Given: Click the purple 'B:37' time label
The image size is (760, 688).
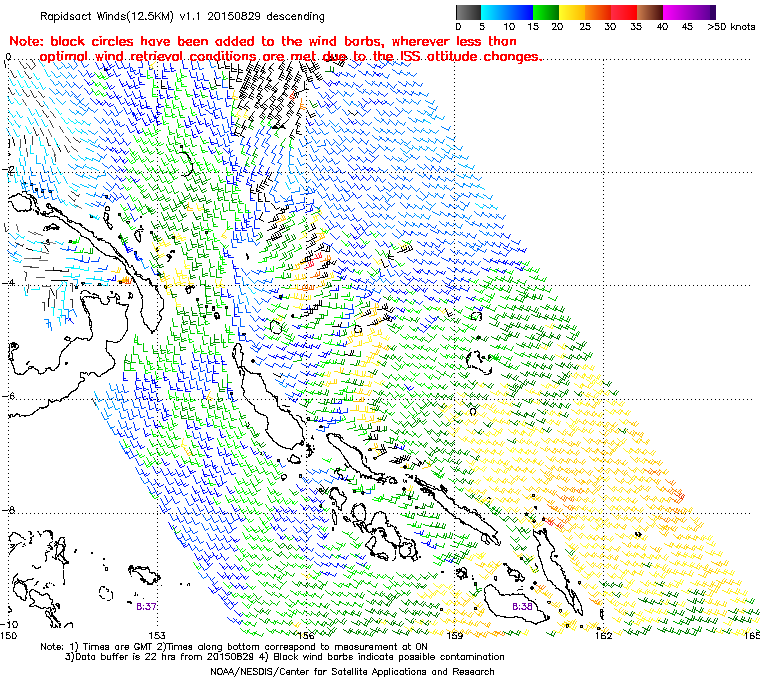Looking at the screenshot, I should (x=146, y=606).
